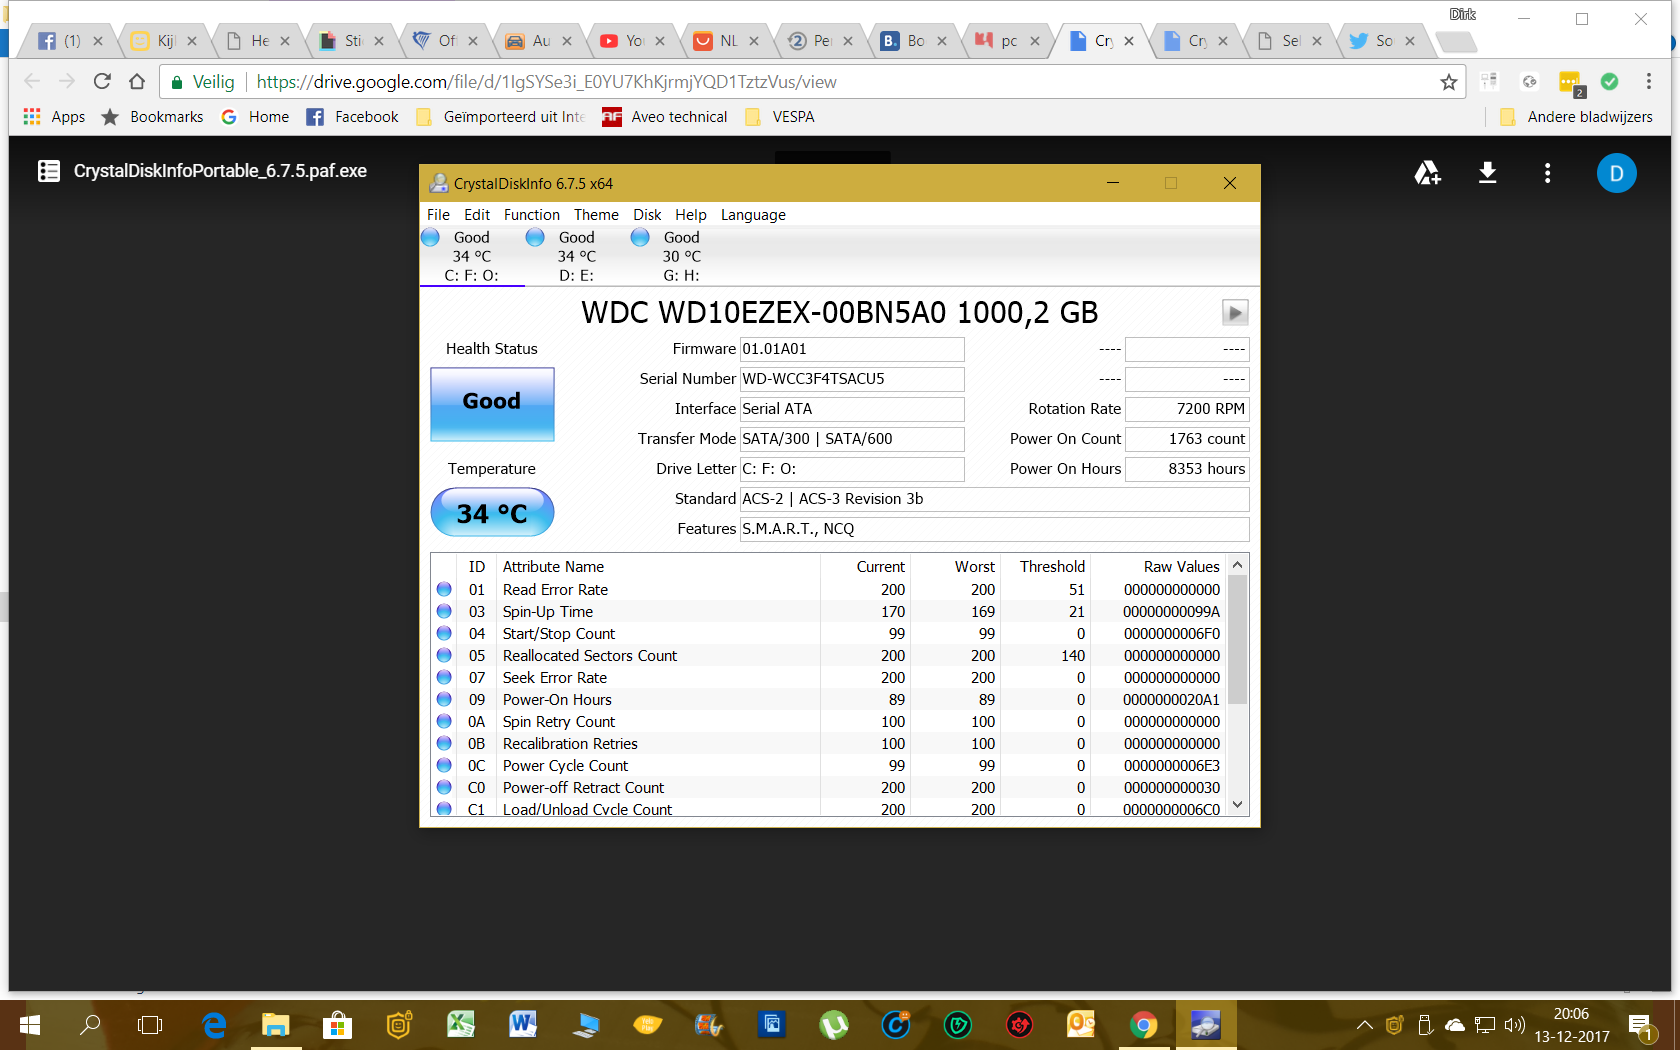
Task: Reload the page with the refresh icon
Action: (x=102, y=81)
